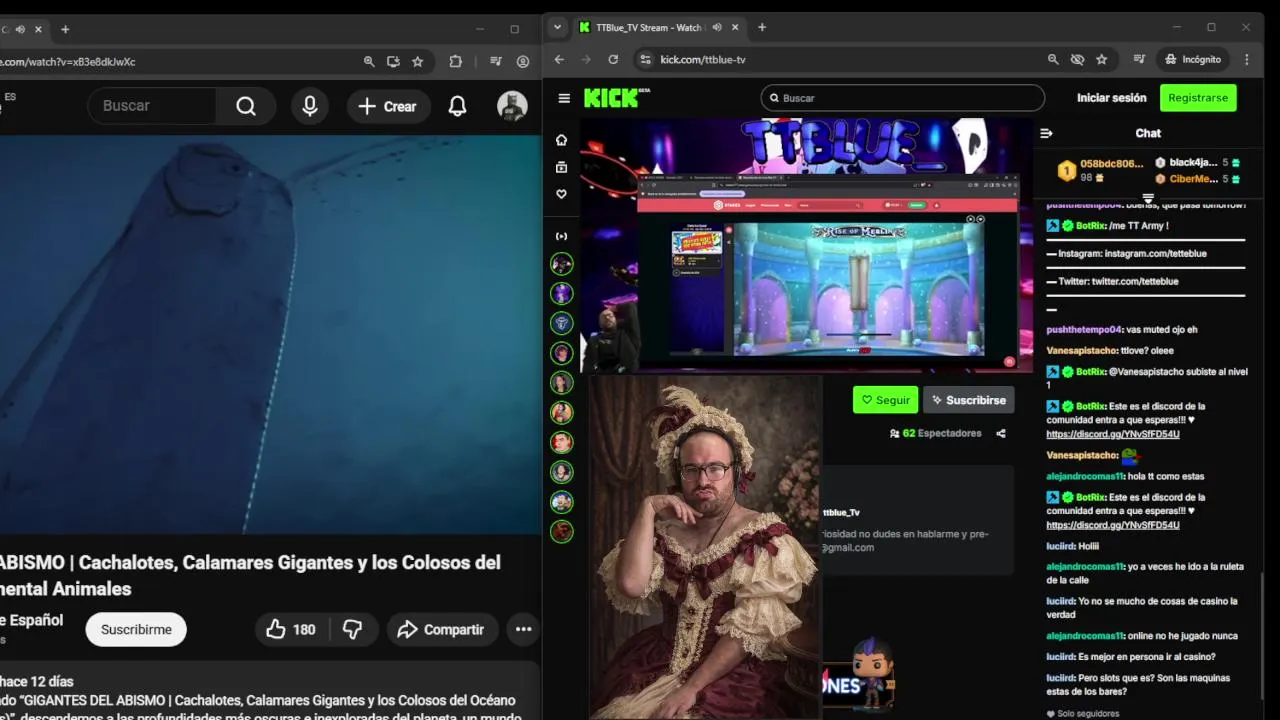Open a new tab in the YouTube window
The width and height of the screenshot is (1280, 720).
point(65,29)
